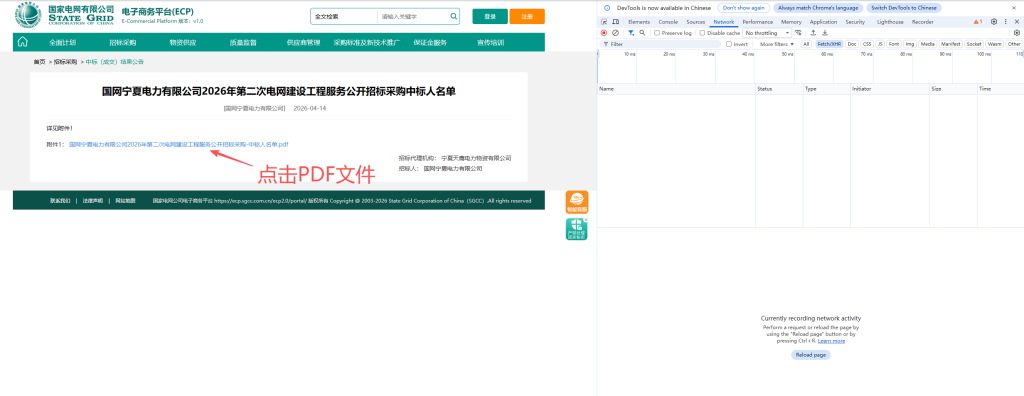Screen dimensions: 1024x396
Task: Sort by the Status column header
Action: [x=779, y=89]
